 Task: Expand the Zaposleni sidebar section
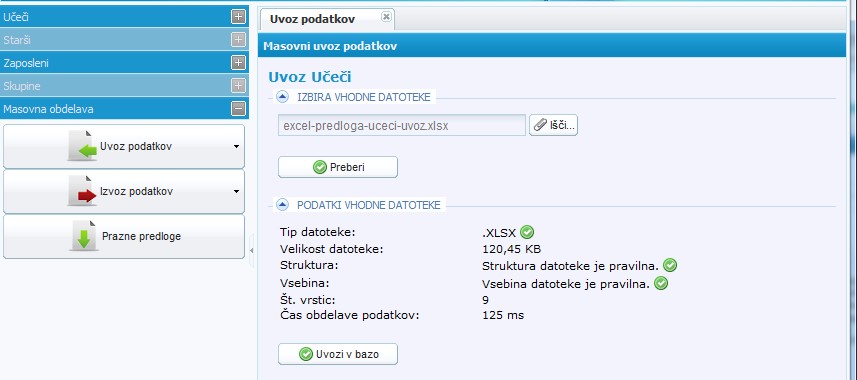(x=238, y=63)
